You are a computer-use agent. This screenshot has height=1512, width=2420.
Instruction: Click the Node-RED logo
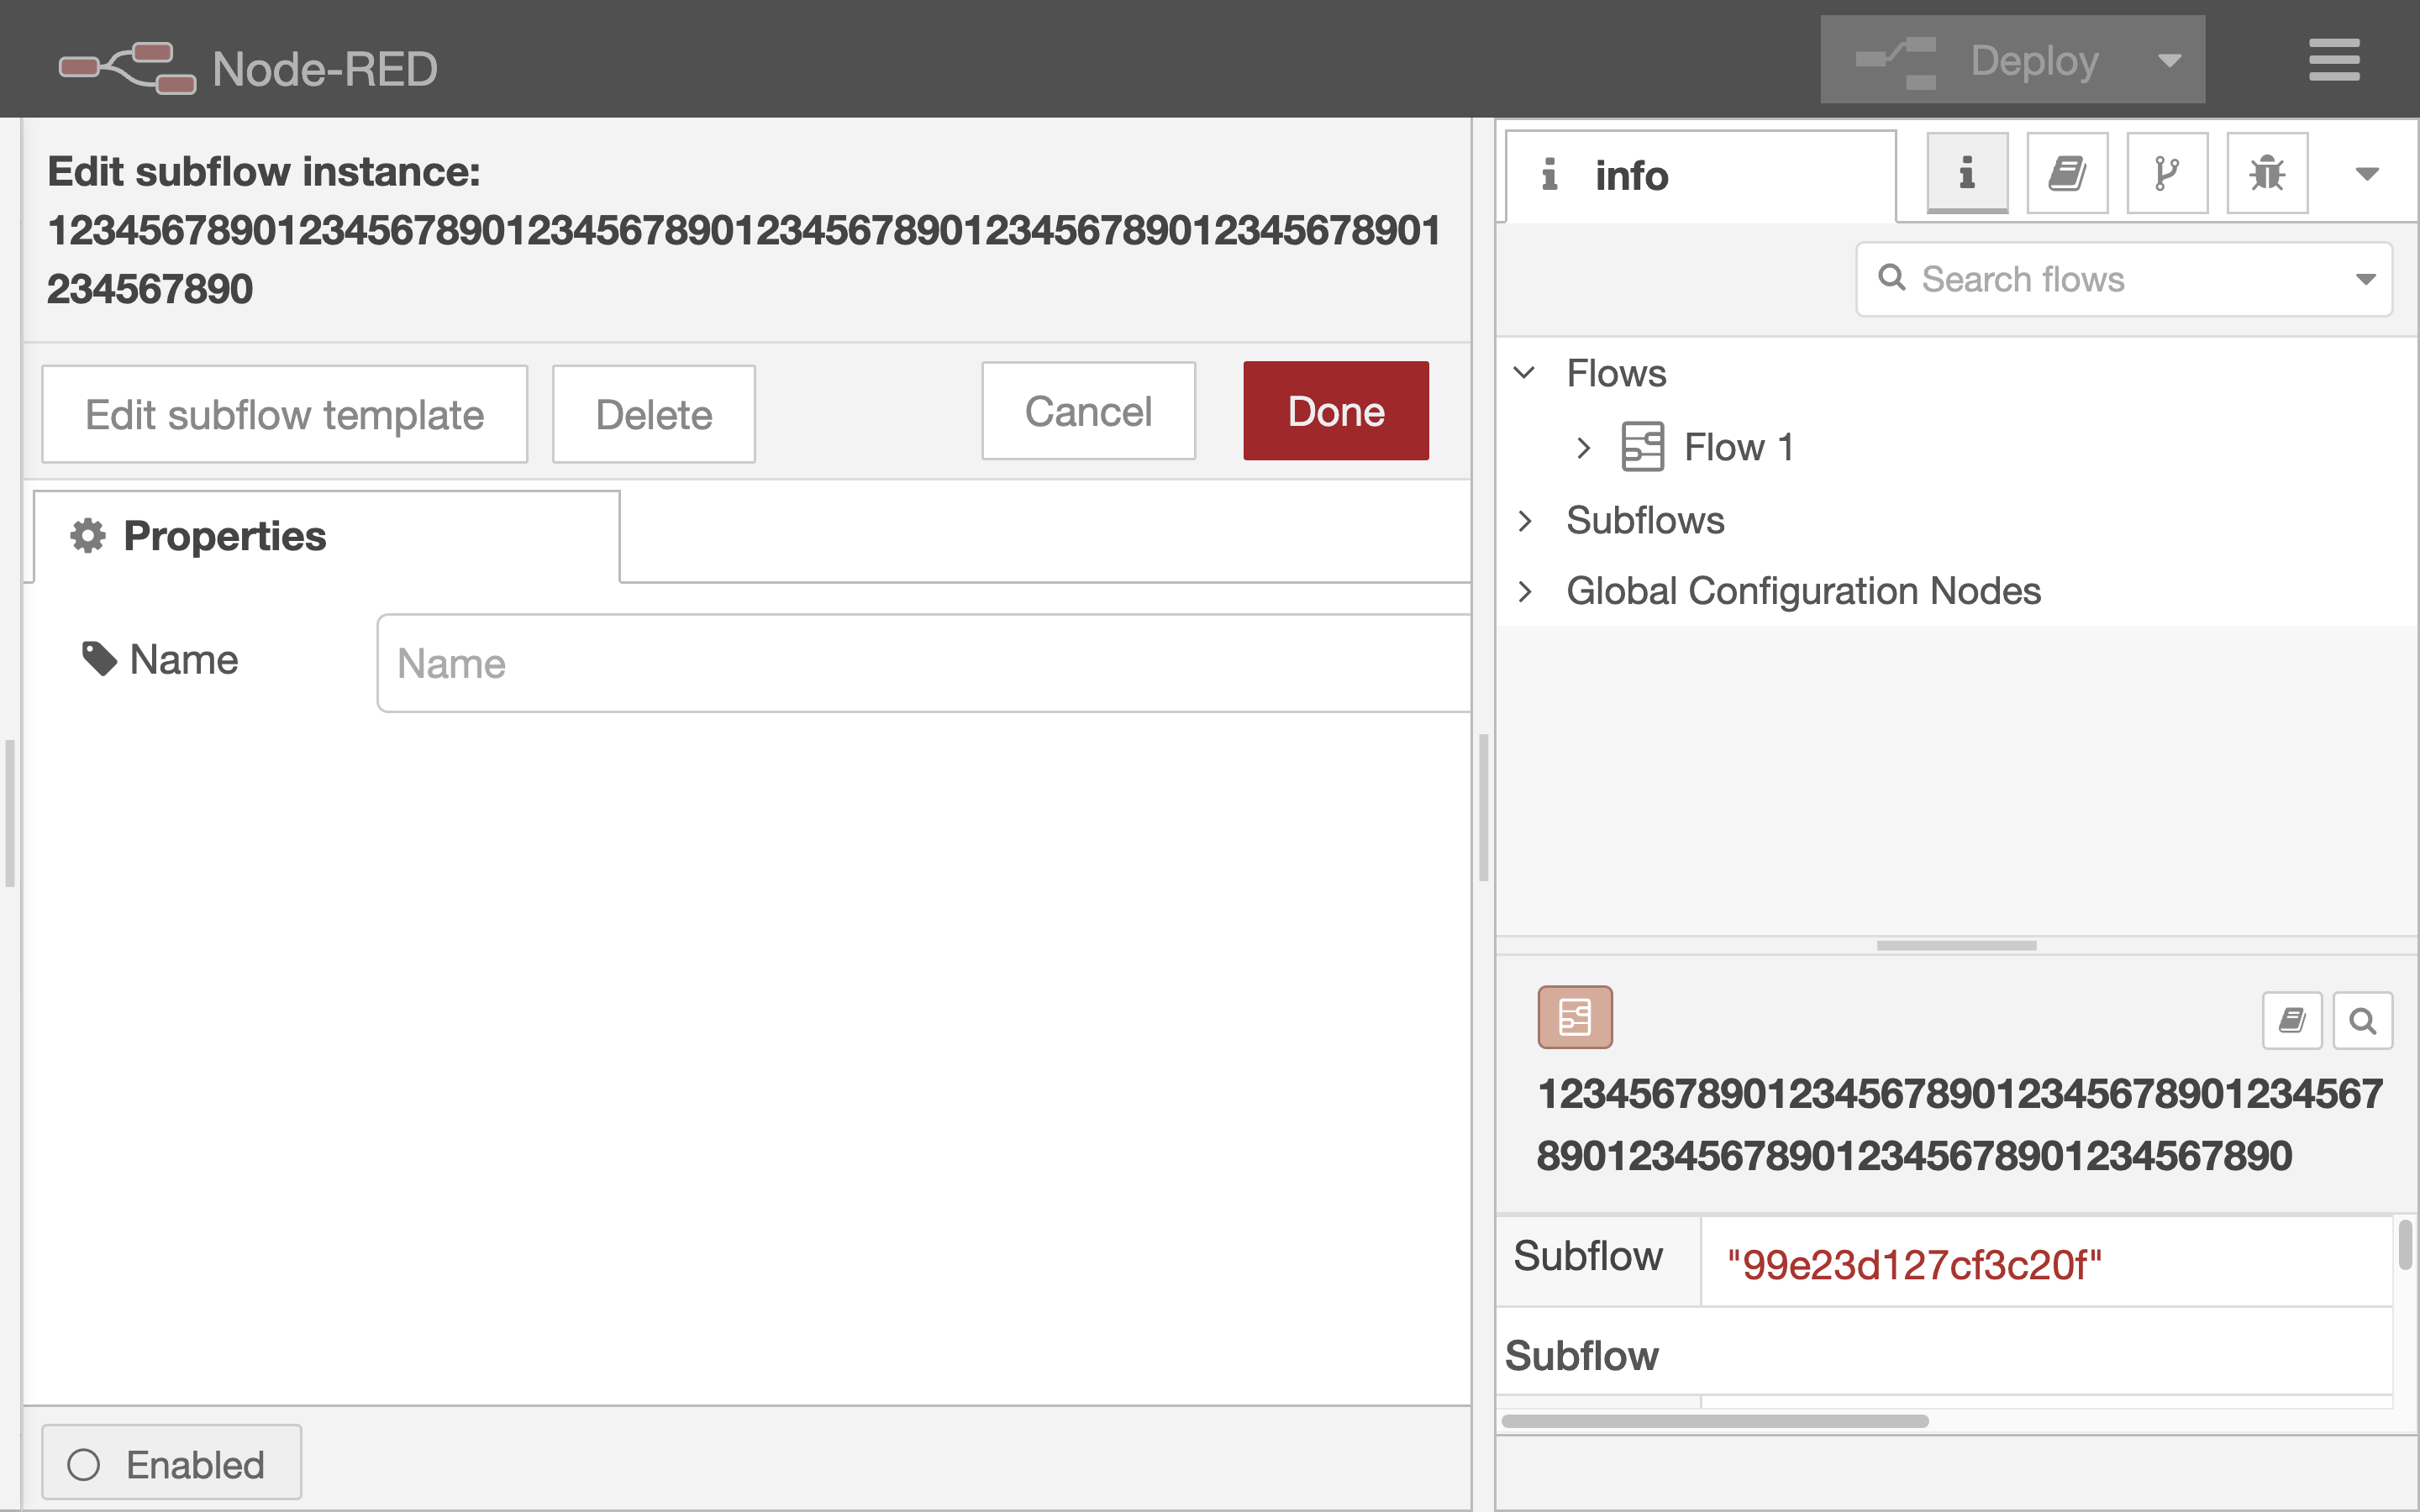point(248,68)
